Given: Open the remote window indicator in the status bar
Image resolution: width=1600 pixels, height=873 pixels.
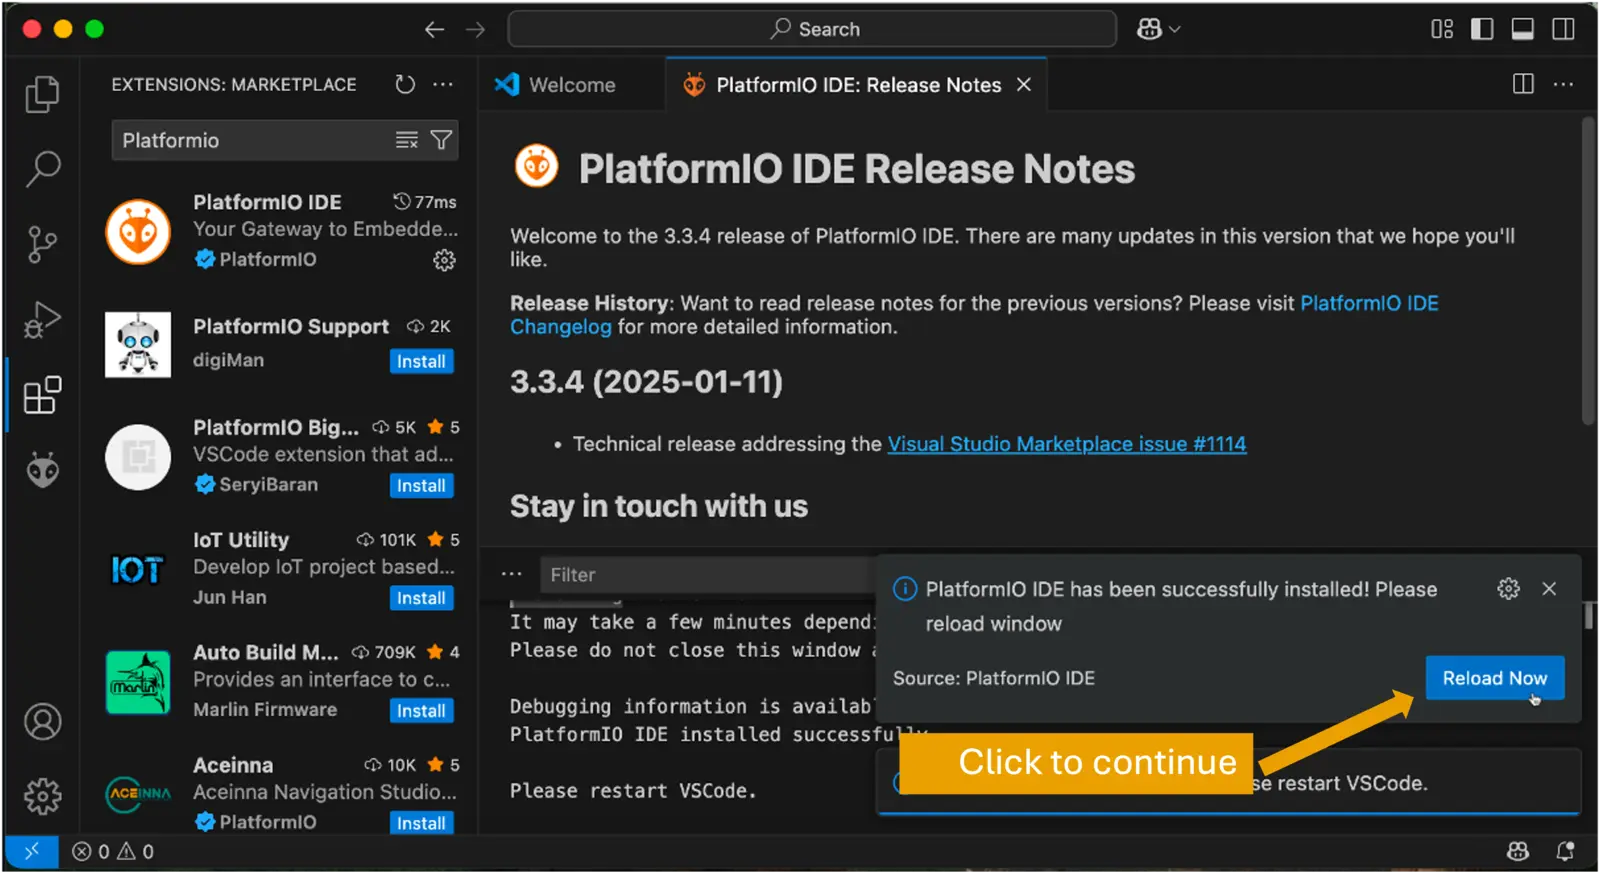Looking at the screenshot, I should (32, 851).
